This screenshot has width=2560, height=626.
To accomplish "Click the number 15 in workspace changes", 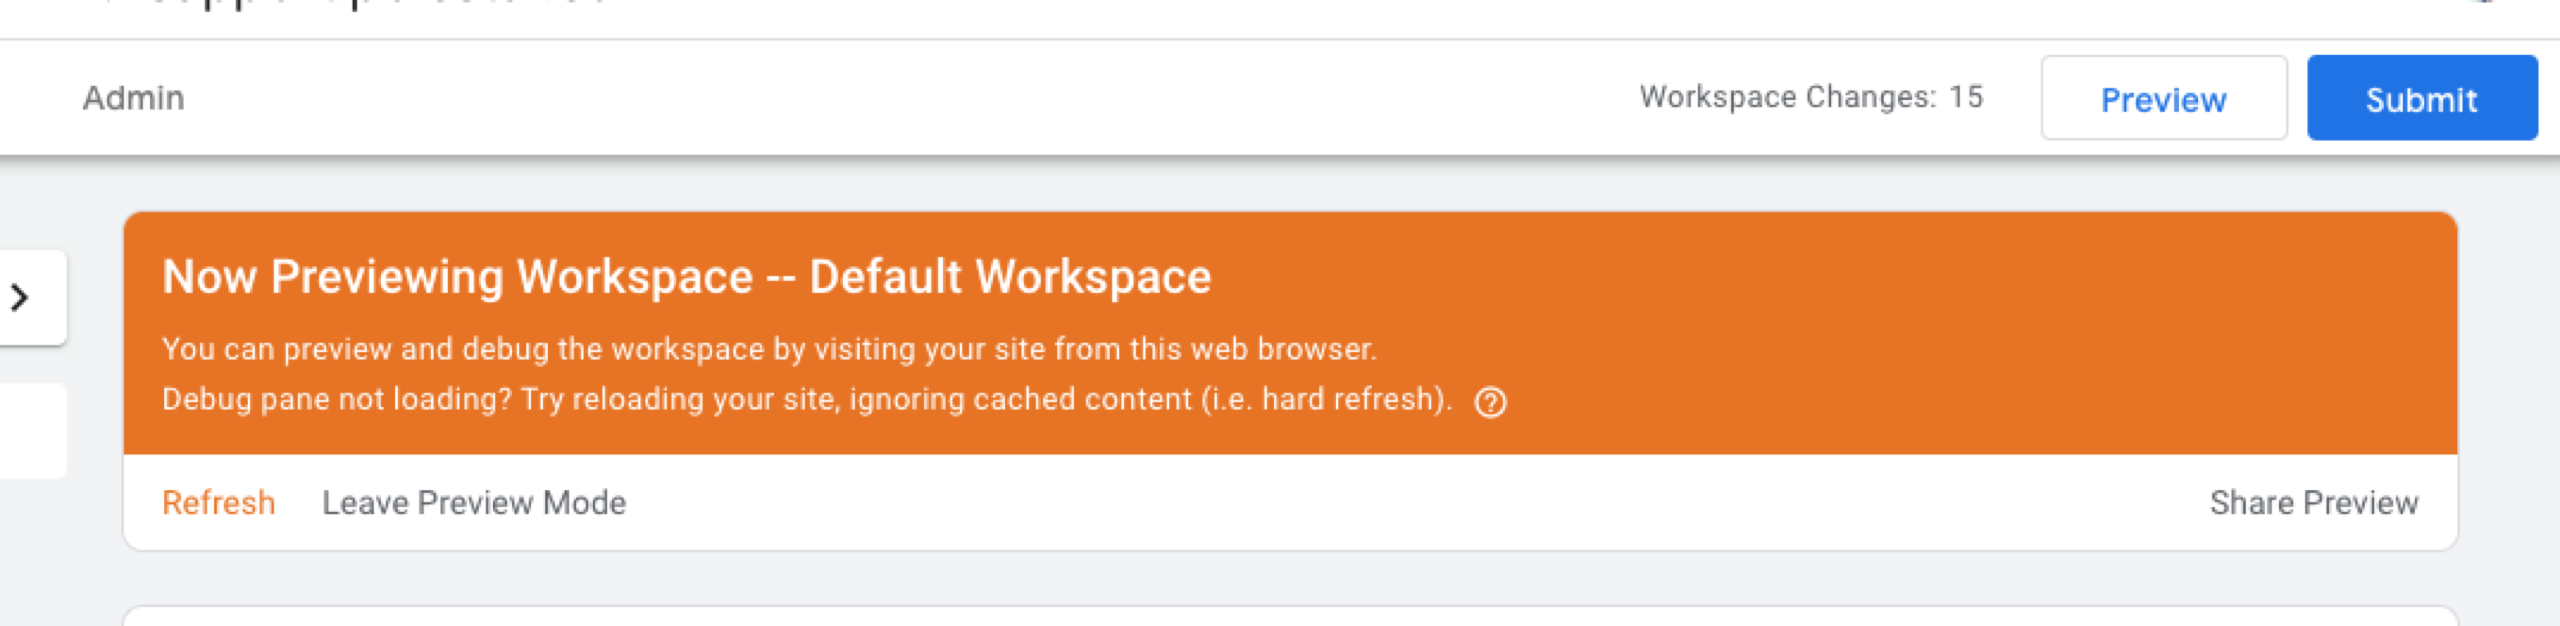I will coord(1966,97).
